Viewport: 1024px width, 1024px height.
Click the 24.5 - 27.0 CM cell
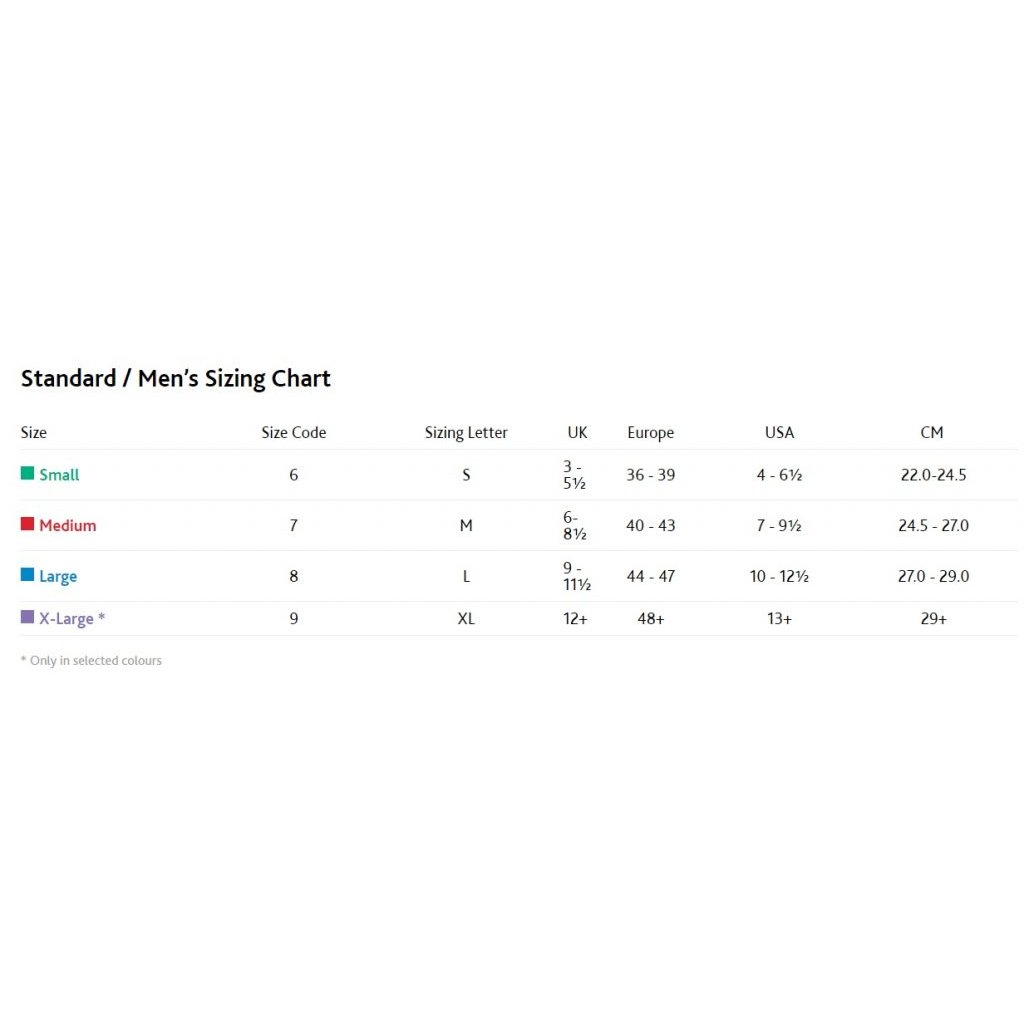933,526
